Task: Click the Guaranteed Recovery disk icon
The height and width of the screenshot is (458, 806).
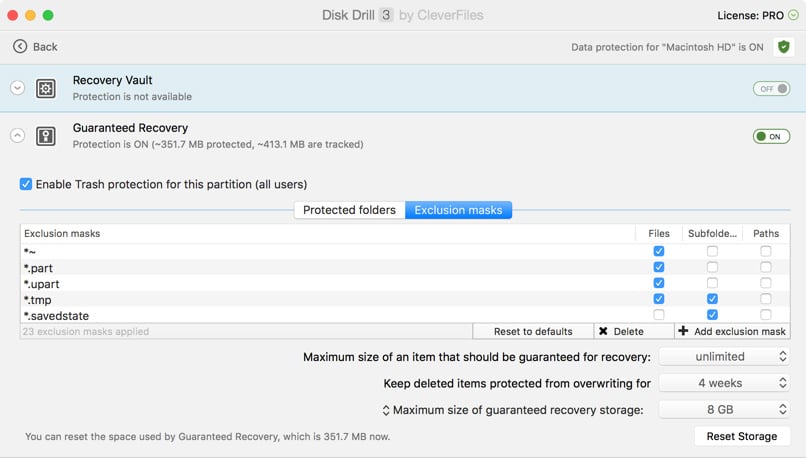Action: pos(46,136)
